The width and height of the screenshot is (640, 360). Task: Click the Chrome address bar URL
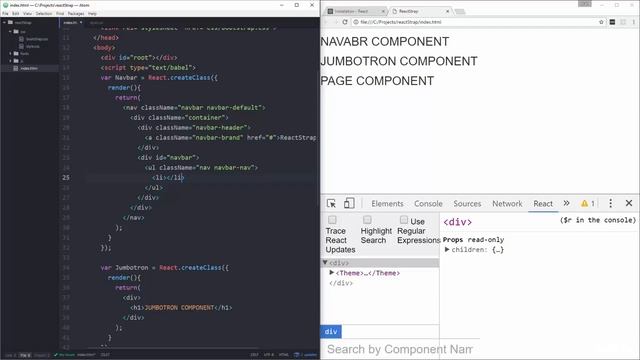click(401, 22)
